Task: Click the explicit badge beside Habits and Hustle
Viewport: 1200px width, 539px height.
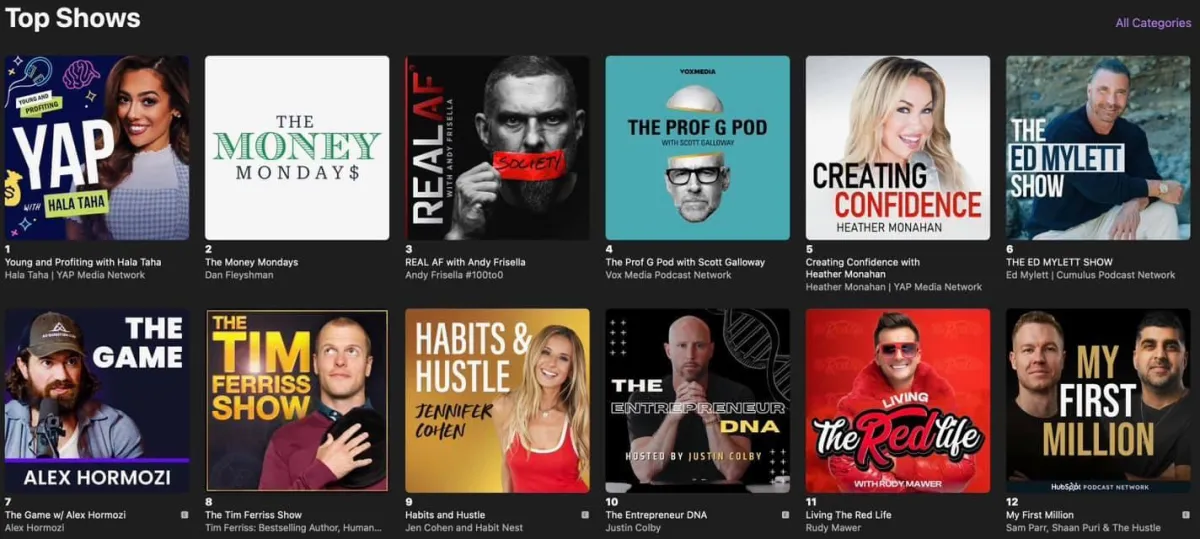Action: [585, 515]
